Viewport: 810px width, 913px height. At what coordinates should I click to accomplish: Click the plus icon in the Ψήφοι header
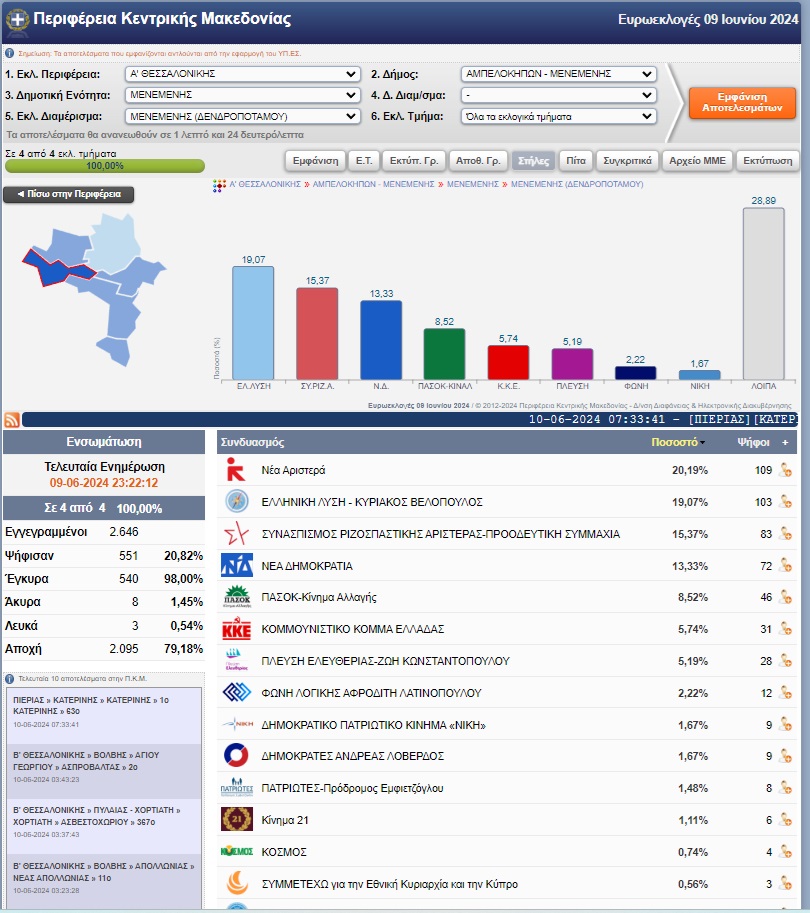point(785,443)
